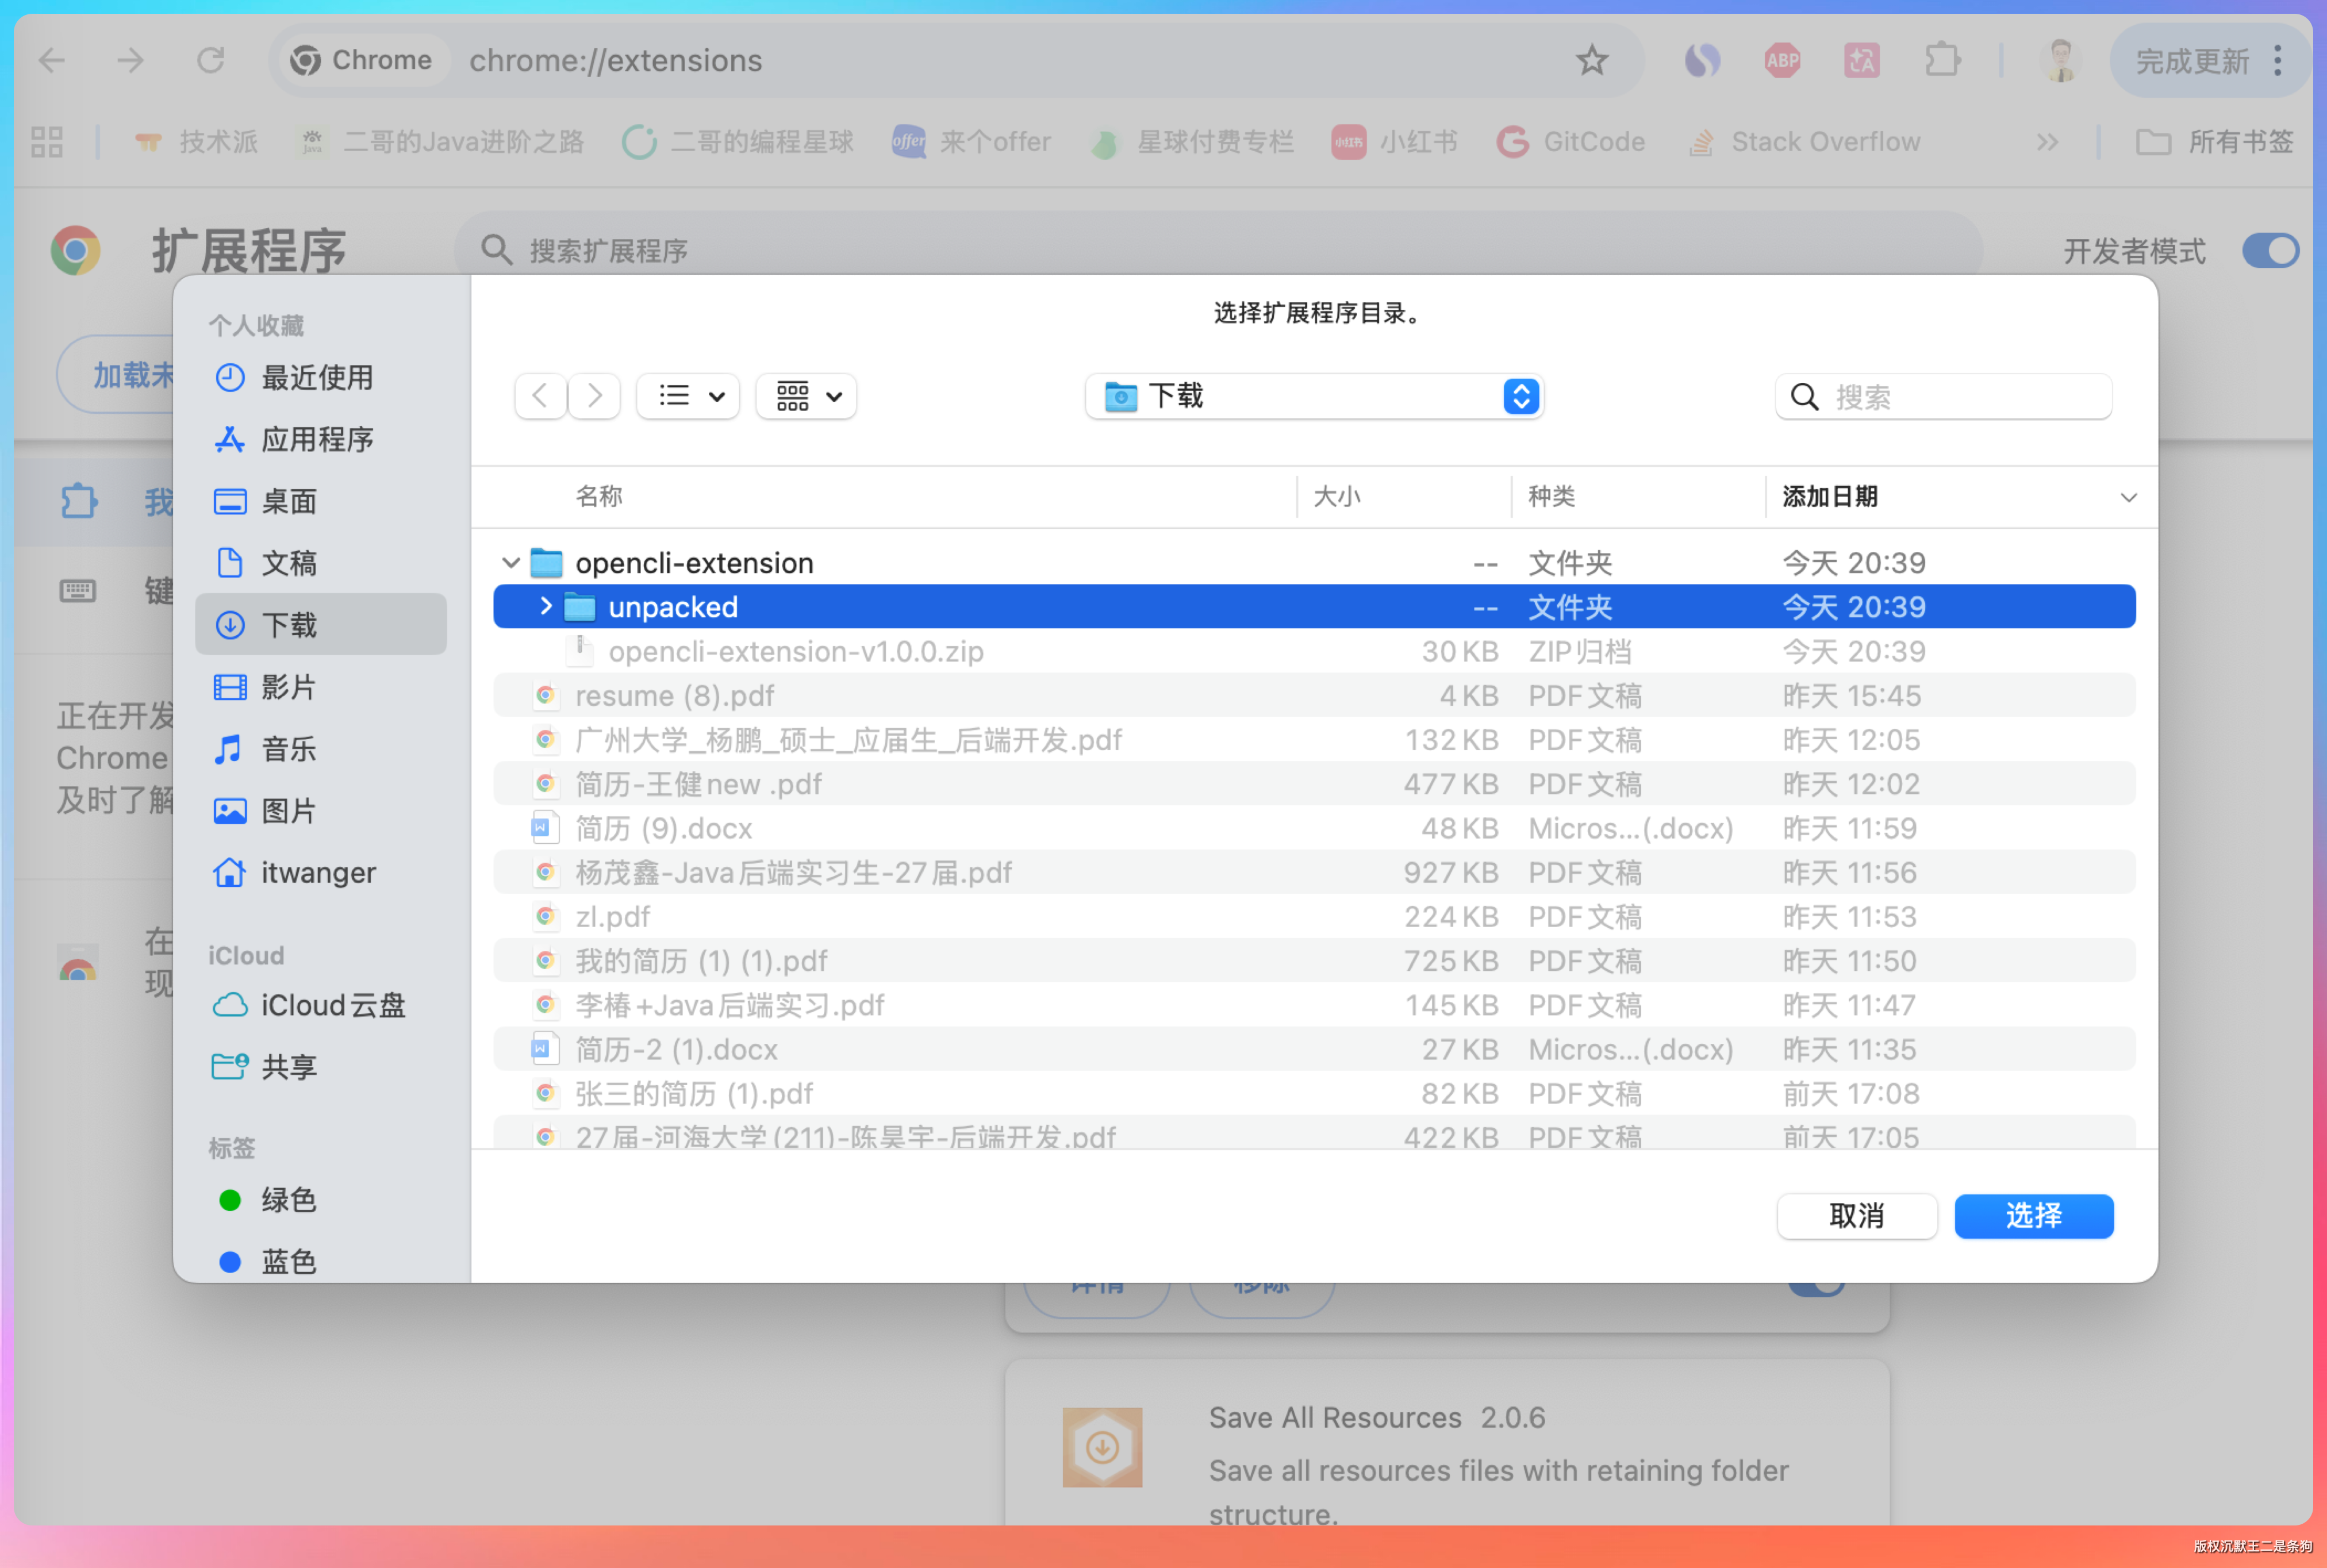
Task: Open the grouping options dropdown
Action: 806,396
